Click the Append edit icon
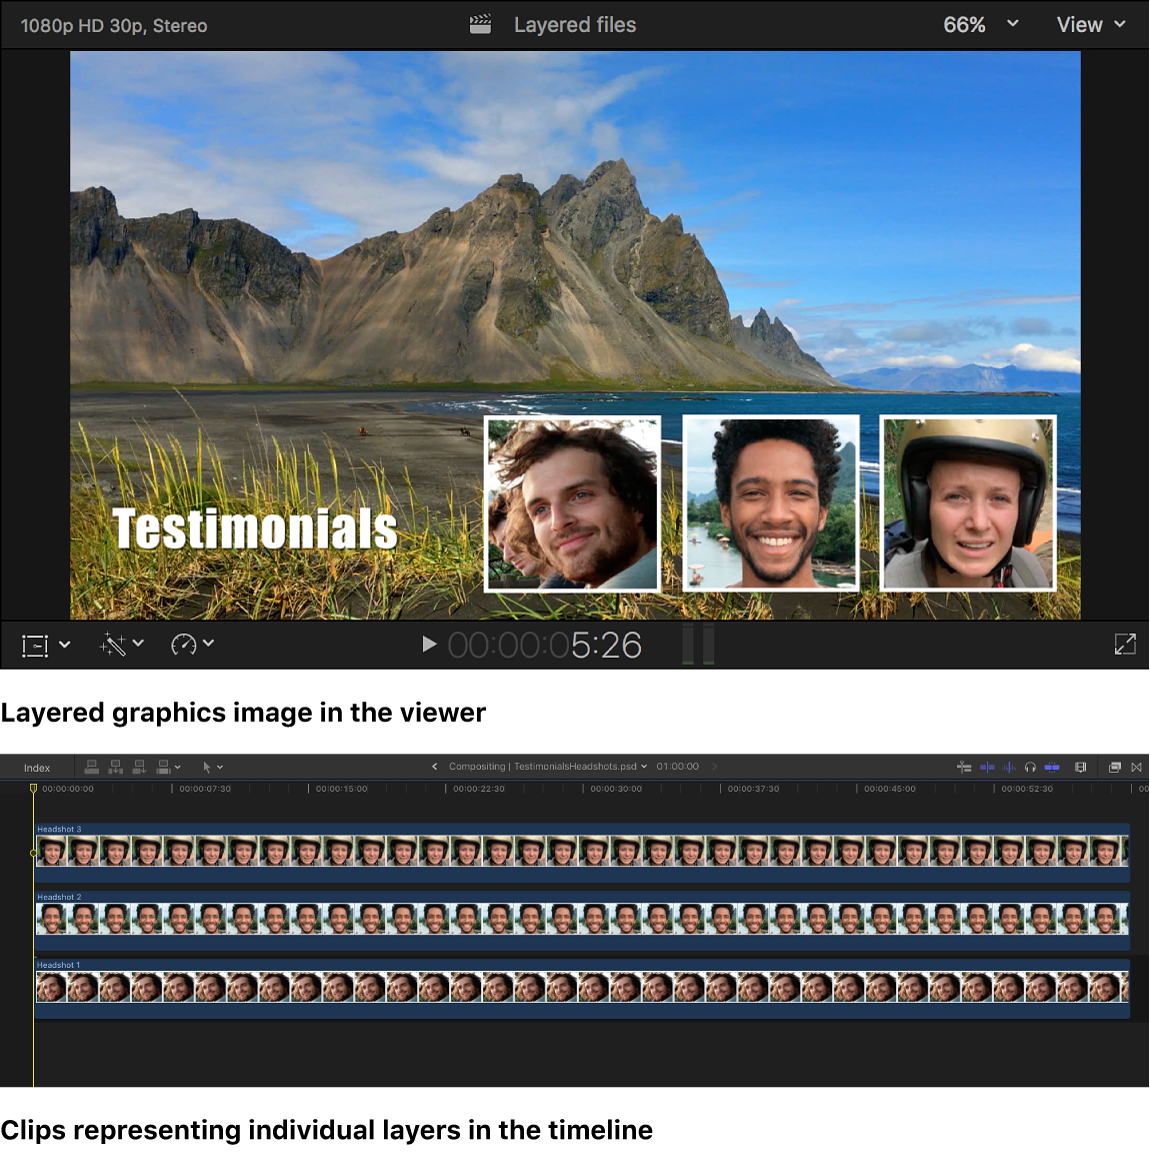The height and width of the screenshot is (1152, 1150). pos(140,767)
